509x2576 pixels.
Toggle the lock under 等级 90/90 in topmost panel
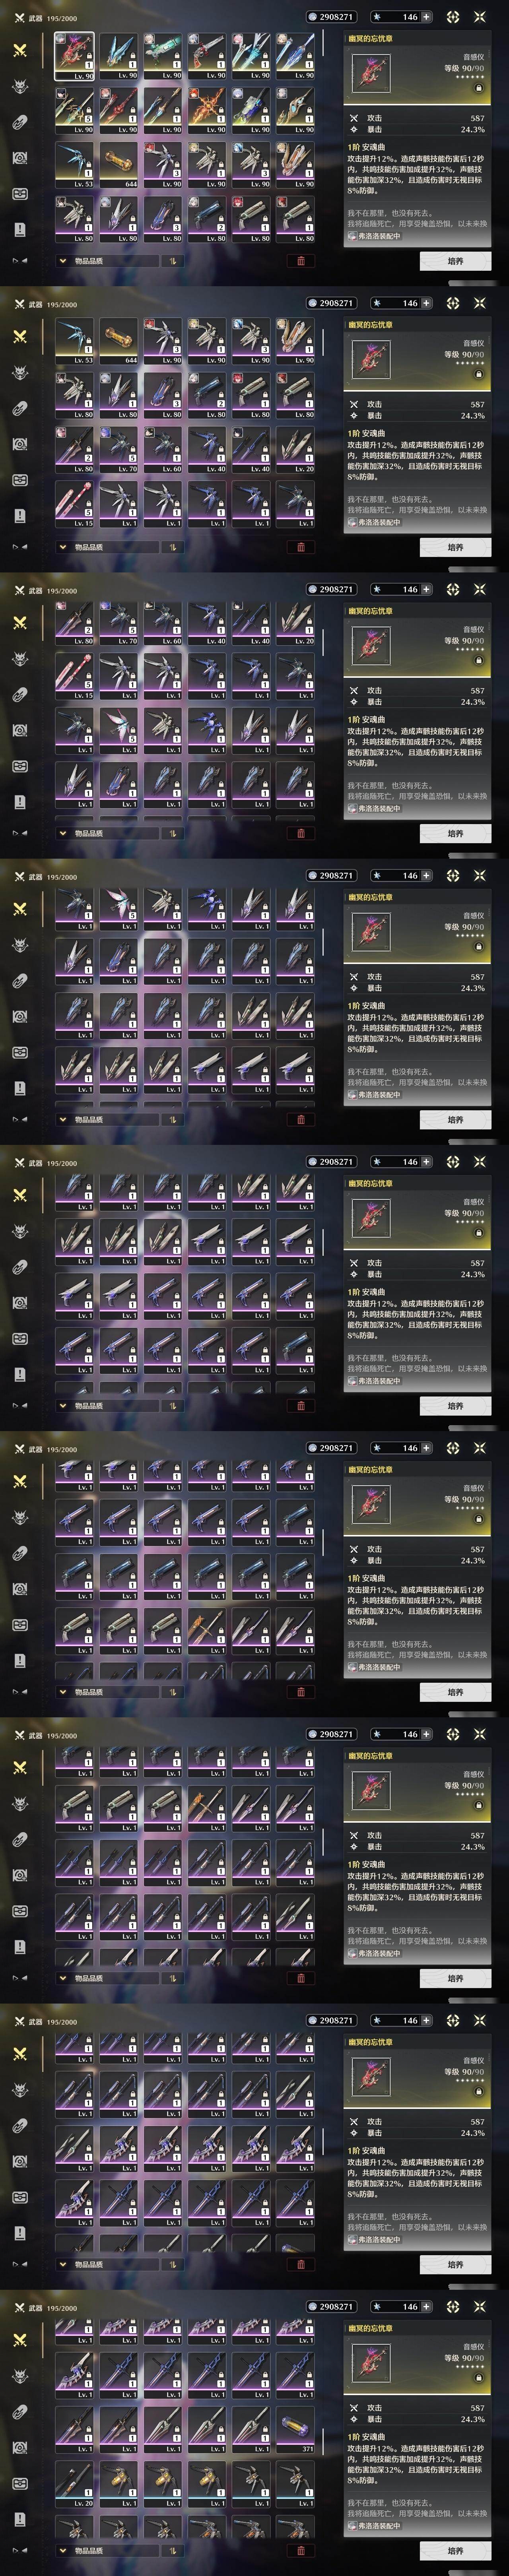[478, 87]
